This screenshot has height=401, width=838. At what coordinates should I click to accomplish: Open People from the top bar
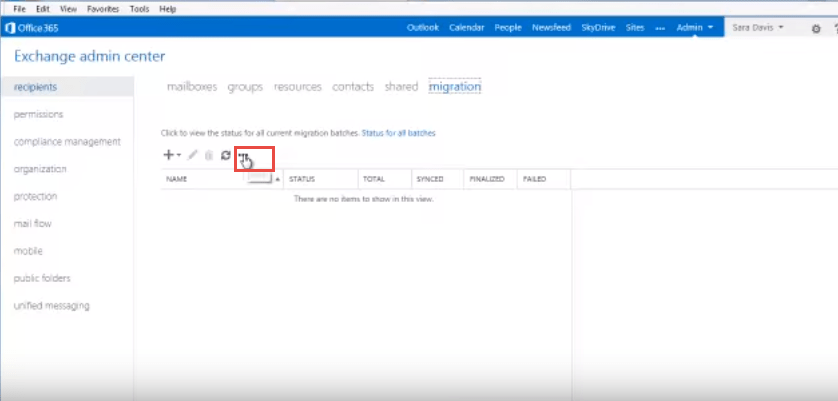point(508,27)
